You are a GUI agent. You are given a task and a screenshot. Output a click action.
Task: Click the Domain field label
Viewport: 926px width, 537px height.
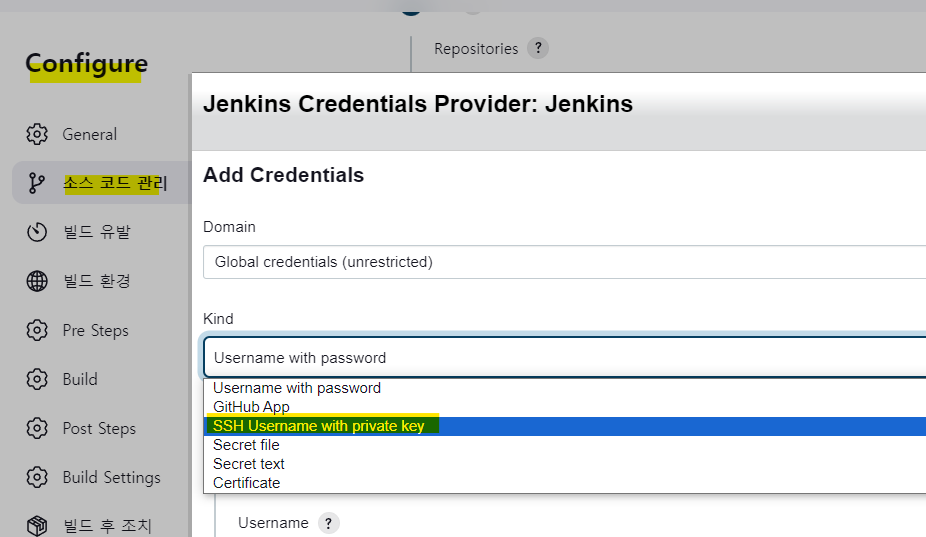pyautogui.click(x=229, y=227)
